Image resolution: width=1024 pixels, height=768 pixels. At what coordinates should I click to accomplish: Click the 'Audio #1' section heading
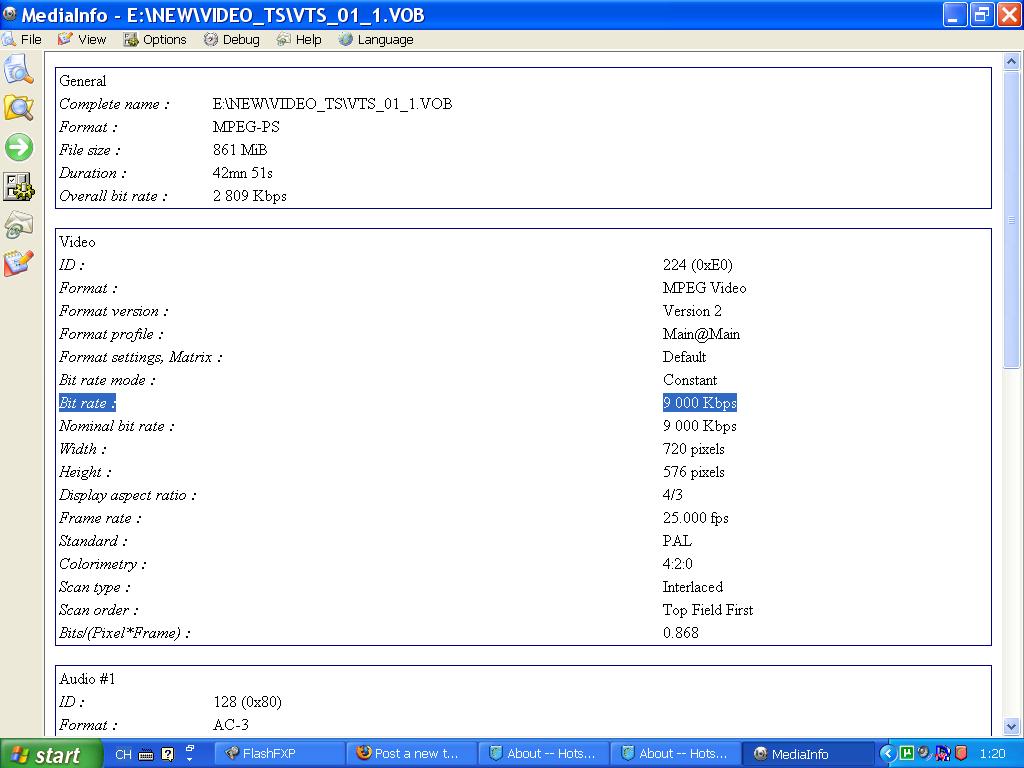click(x=87, y=679)
